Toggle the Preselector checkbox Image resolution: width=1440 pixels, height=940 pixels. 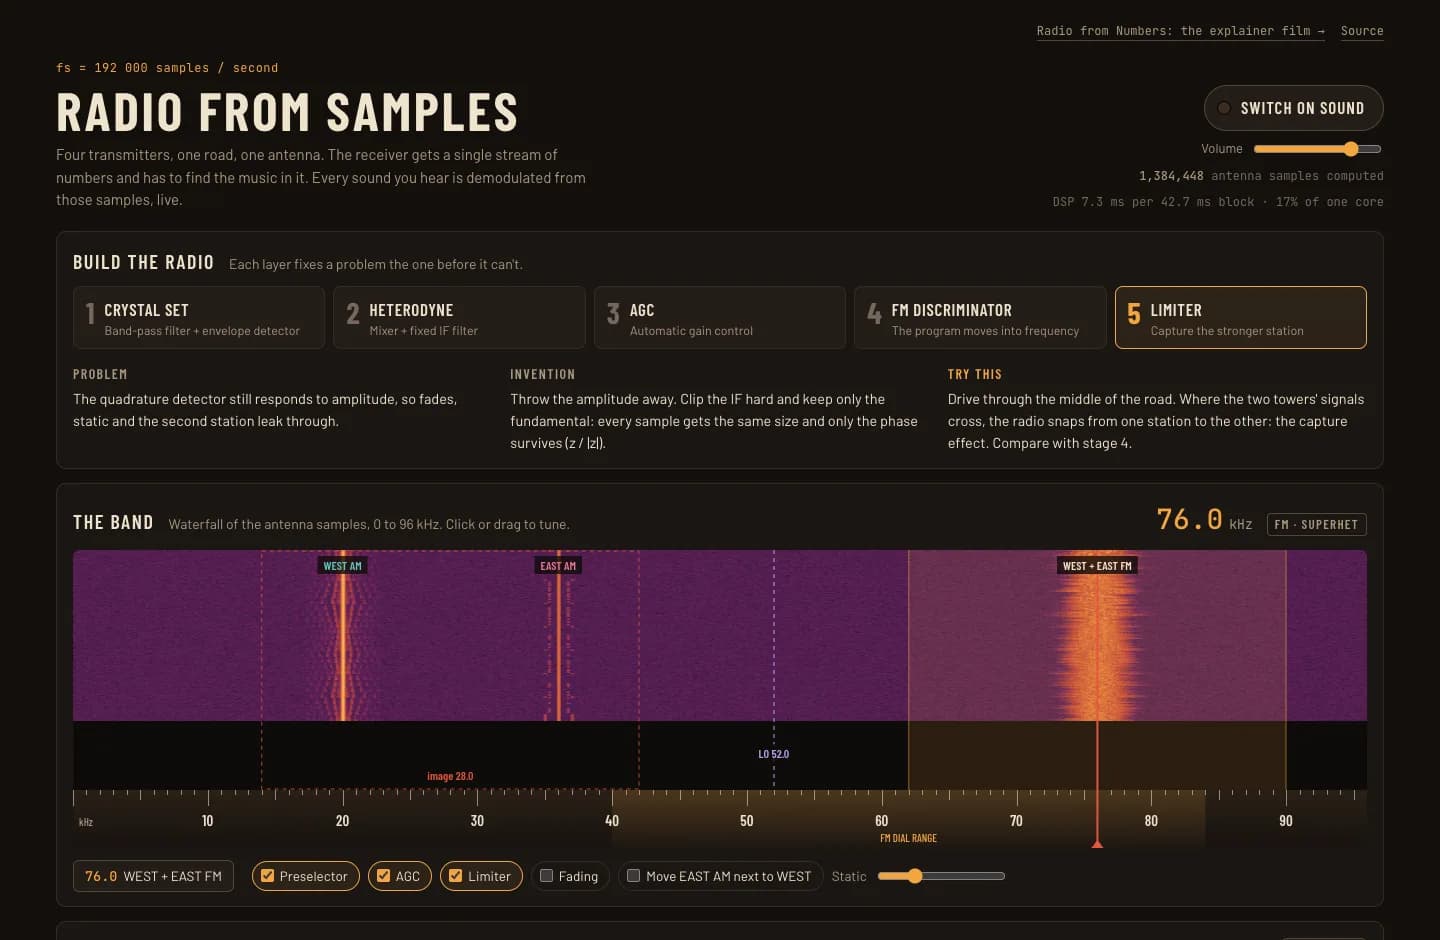pos(268,876)
